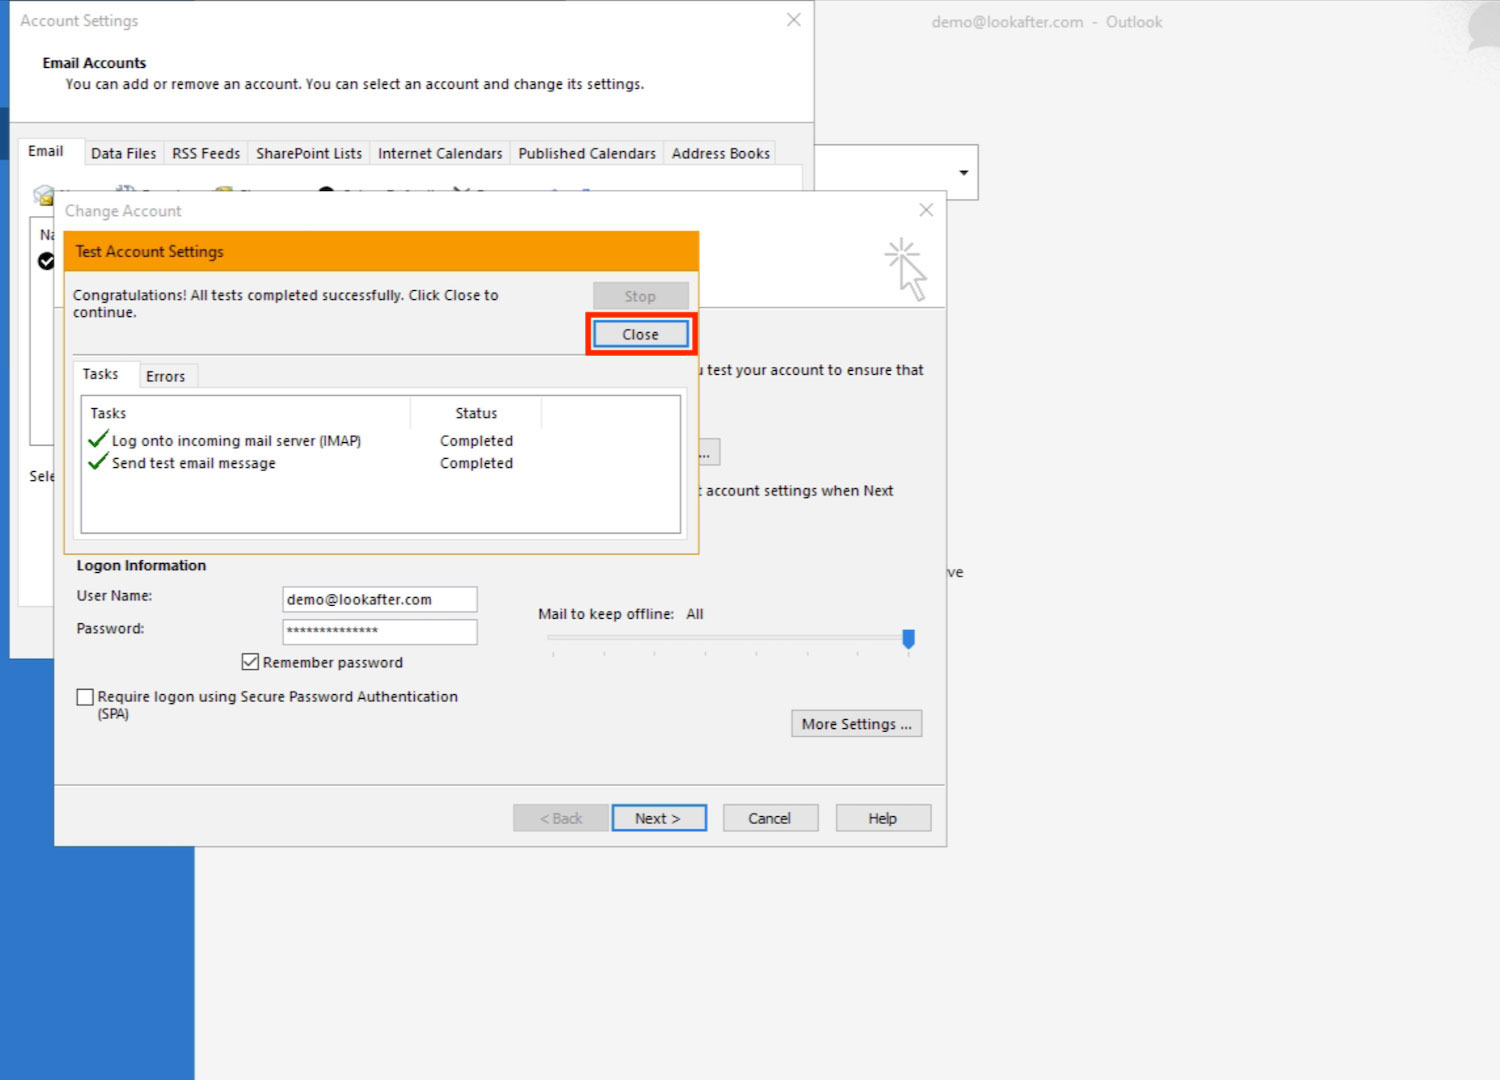
Task: Open the Data Files tab
Action: coord(123,153)
